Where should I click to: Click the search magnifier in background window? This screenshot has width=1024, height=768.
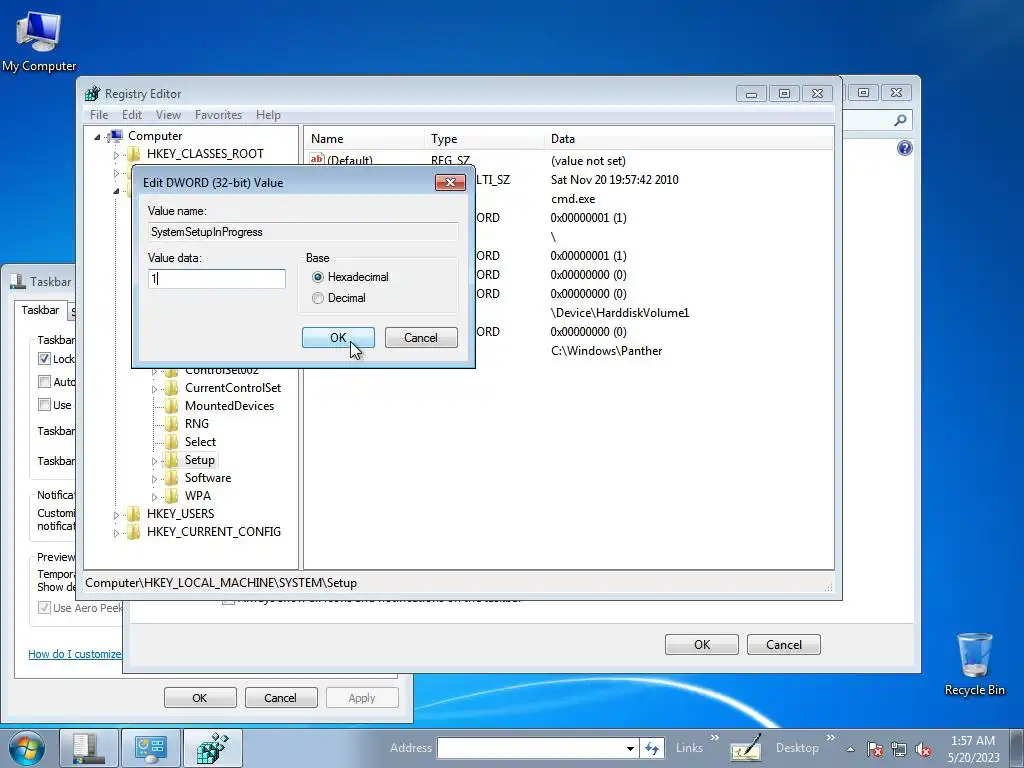point(900,120)
